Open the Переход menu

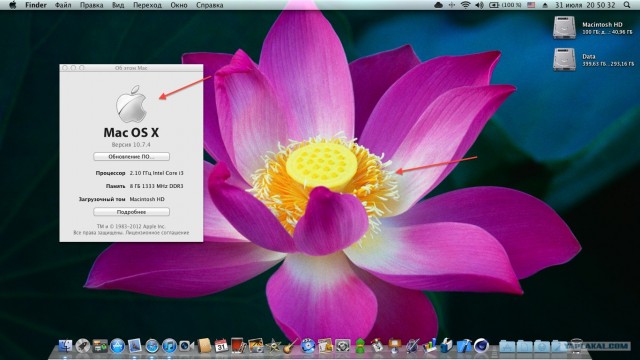tap(147, 5)
